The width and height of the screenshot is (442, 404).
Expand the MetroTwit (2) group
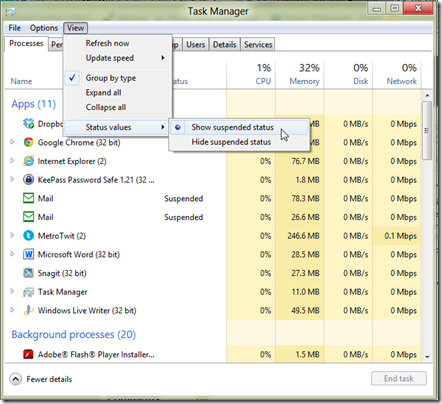pyautogui.click(x=12, y=235)
